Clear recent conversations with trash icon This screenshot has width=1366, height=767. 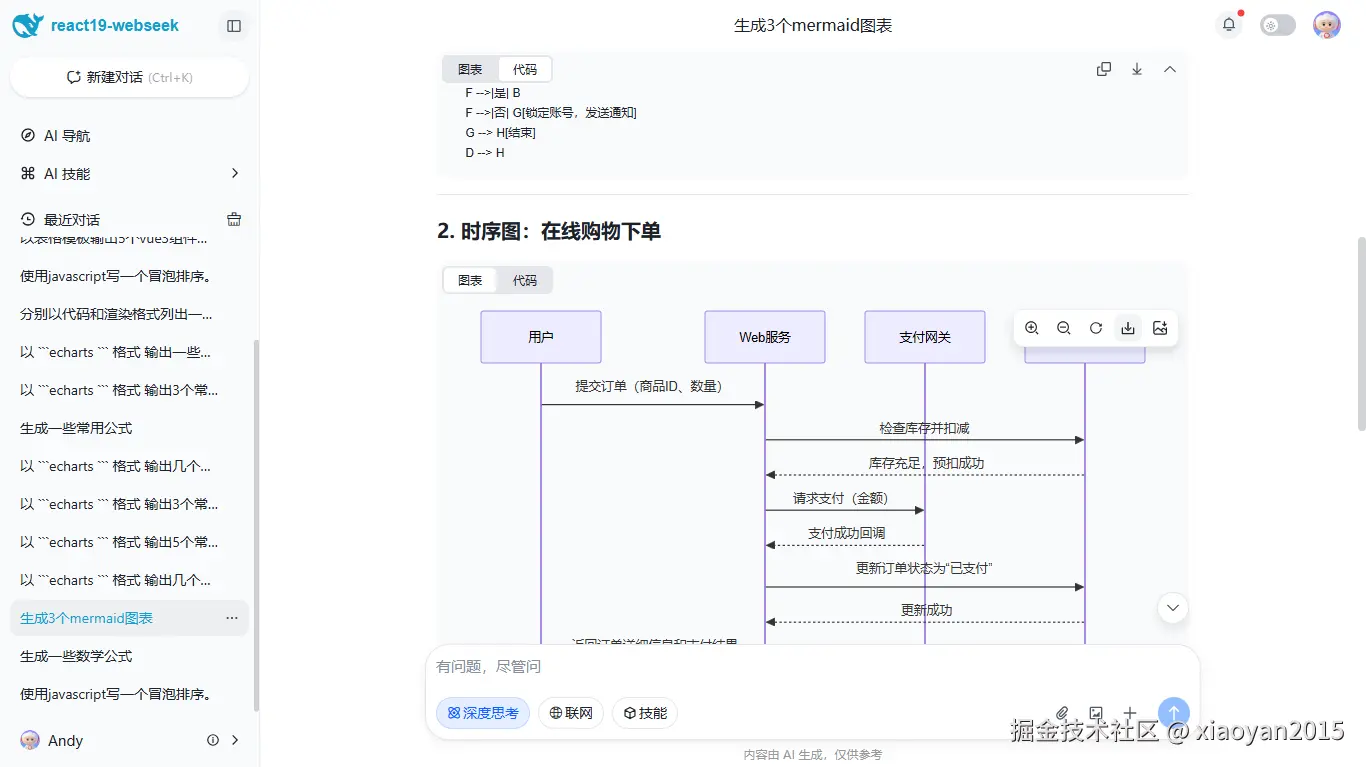(x=234, y=219)
